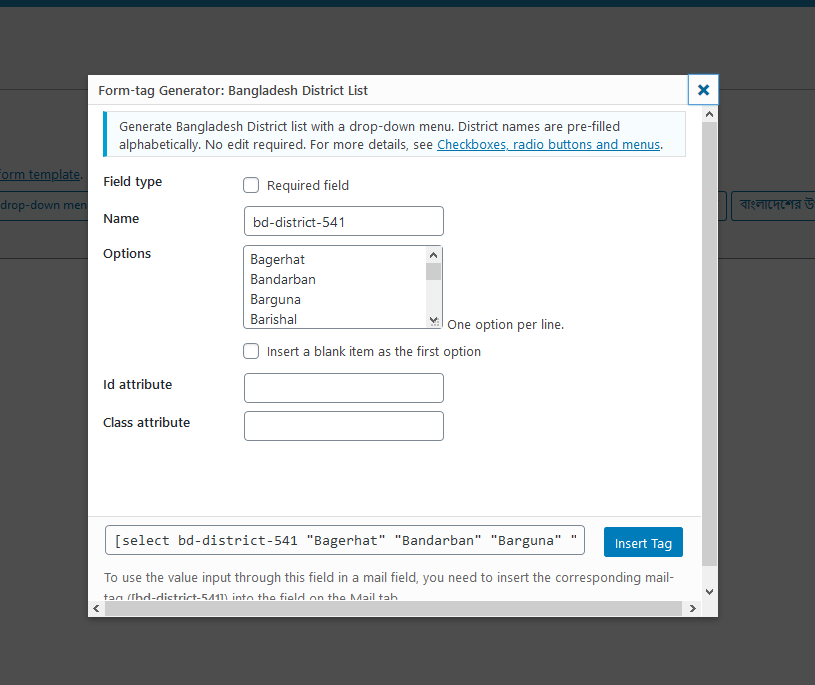Close the Form-tag Generator dialog
This screenshot has width=815, height=685.
pos(703,90)
